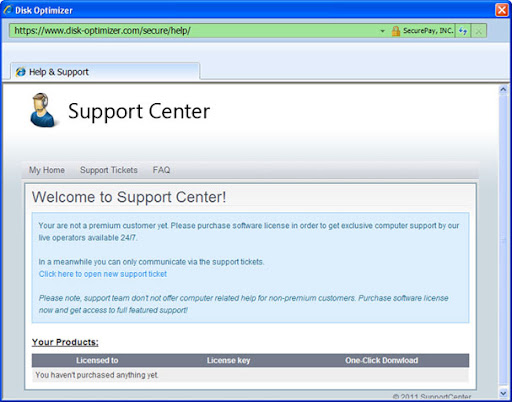Click the Internet Explorer tab icon
This screenshot has height=402, width=512.
(x=21, y=72)
